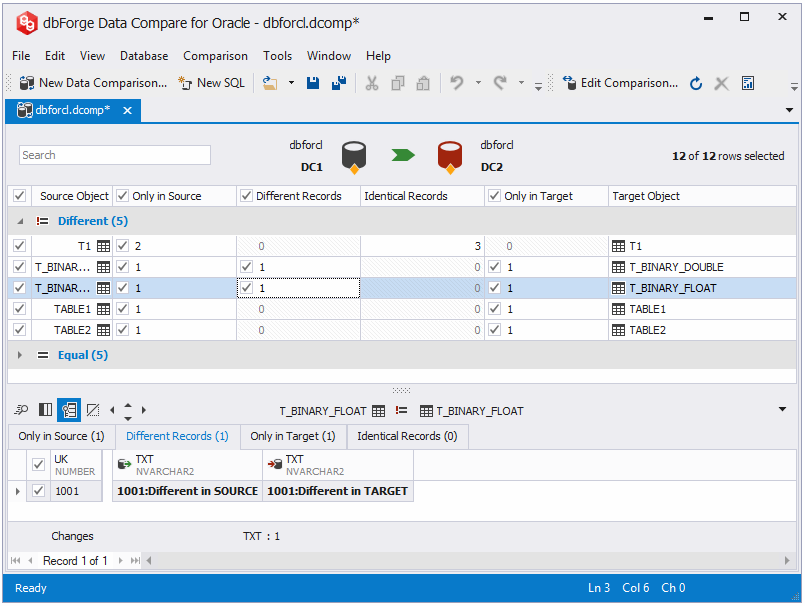
Task: Toggle Only in Source checkbox in T1 row
Action: (122, 246)
